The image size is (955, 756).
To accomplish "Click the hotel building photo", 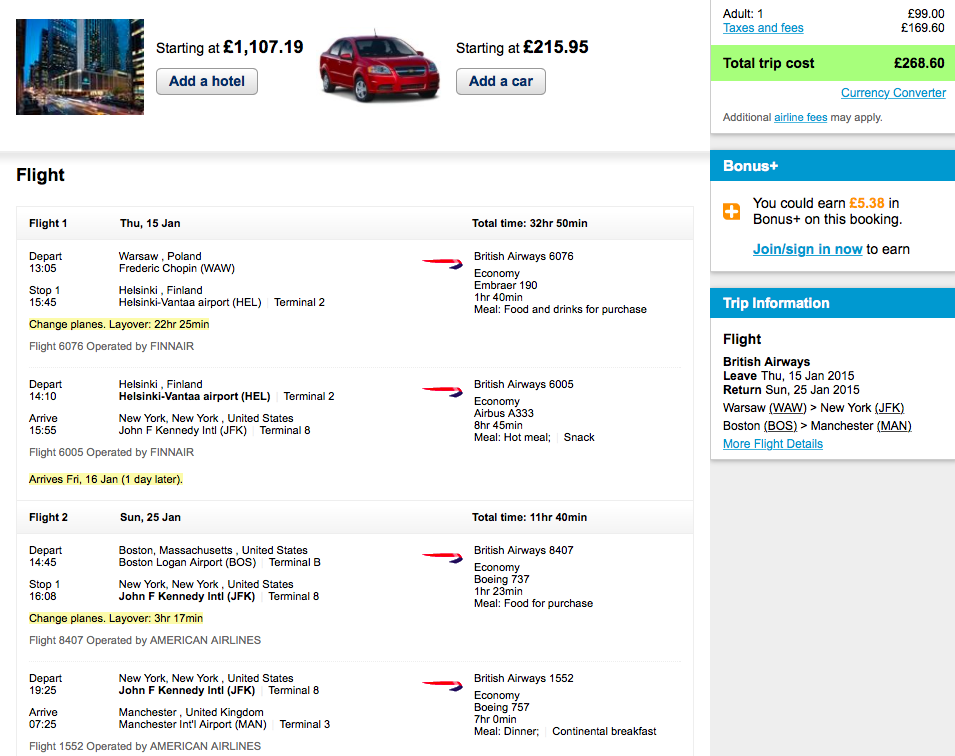I will [x=80, y=67].
